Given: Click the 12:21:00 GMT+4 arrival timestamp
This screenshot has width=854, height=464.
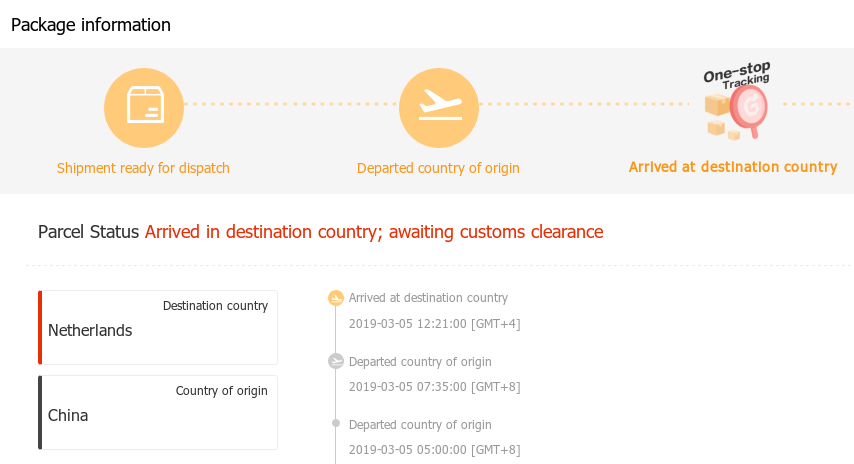Looking at the screenshot, I should click(x=434, y=323).
